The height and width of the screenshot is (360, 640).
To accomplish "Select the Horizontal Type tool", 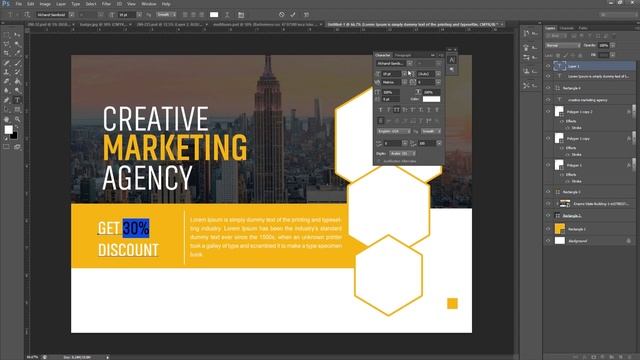I will [x=17, y=100].
